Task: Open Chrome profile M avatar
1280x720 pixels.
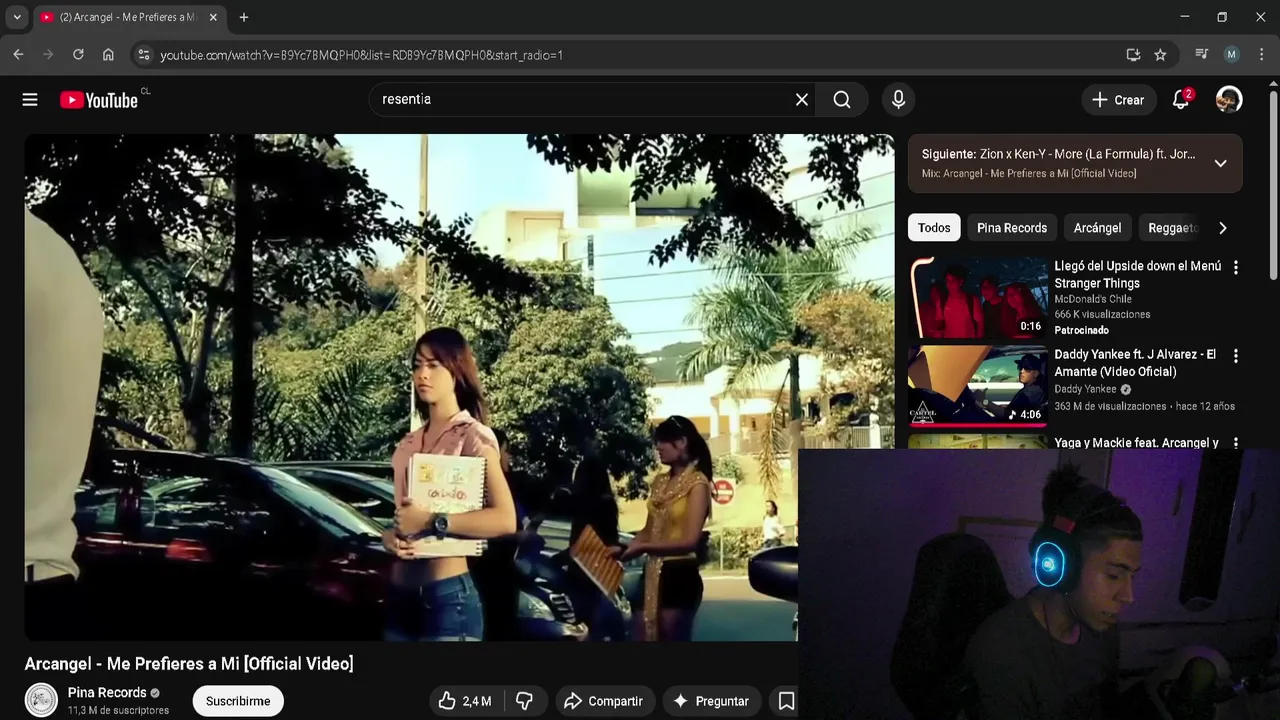Action: click(x=1232, y=55)
